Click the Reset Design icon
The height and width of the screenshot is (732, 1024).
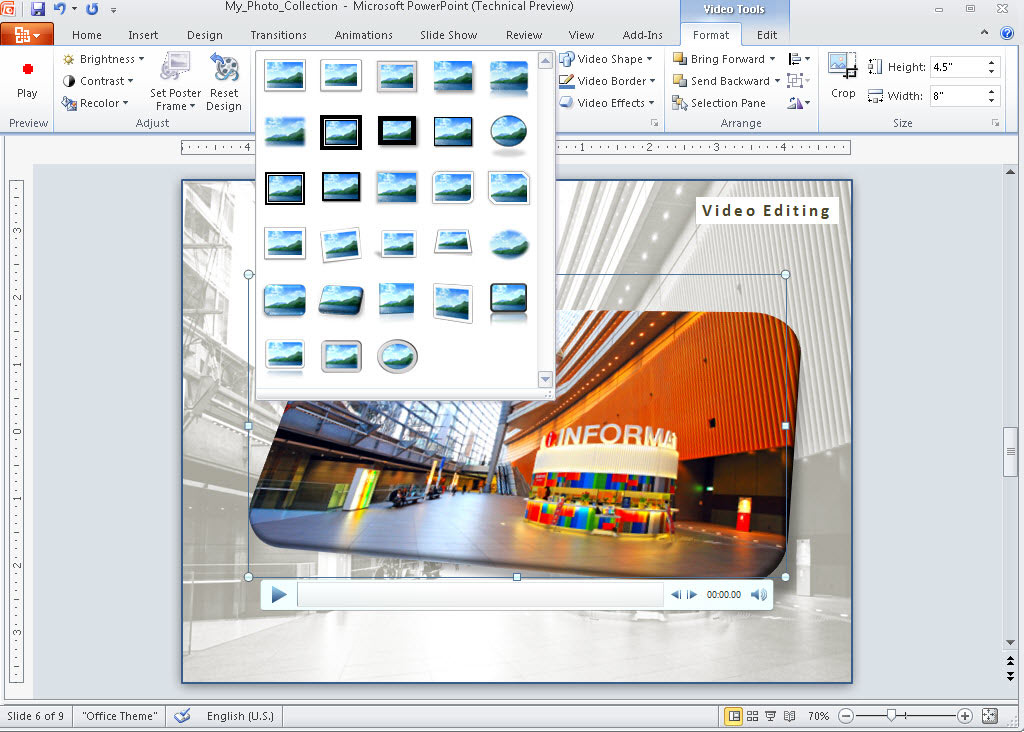224,82
